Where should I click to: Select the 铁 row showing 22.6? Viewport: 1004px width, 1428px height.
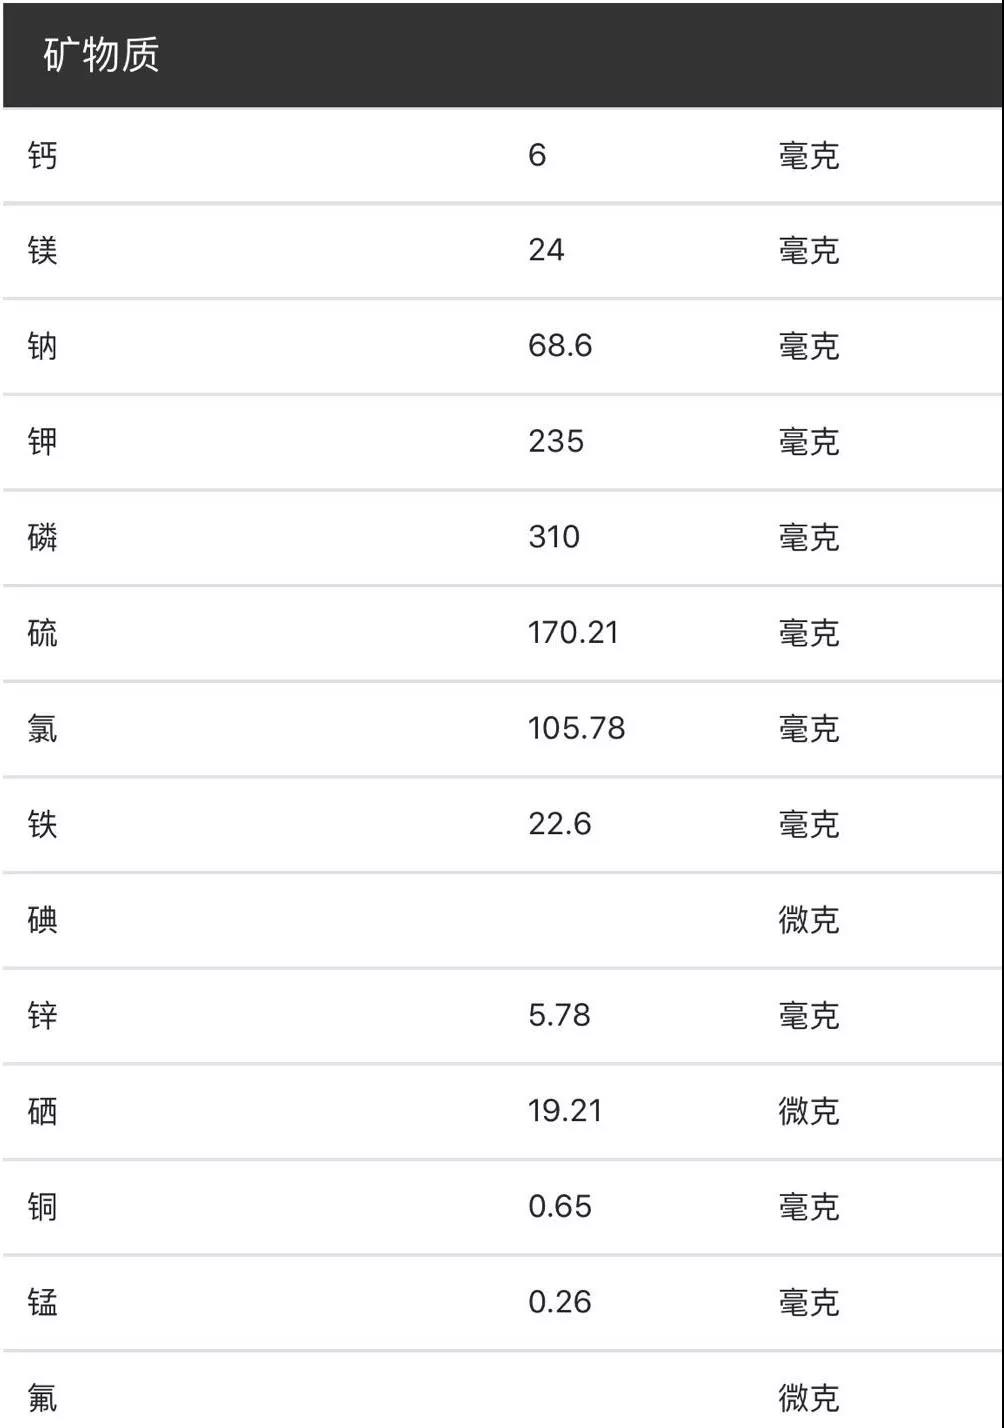502,824
